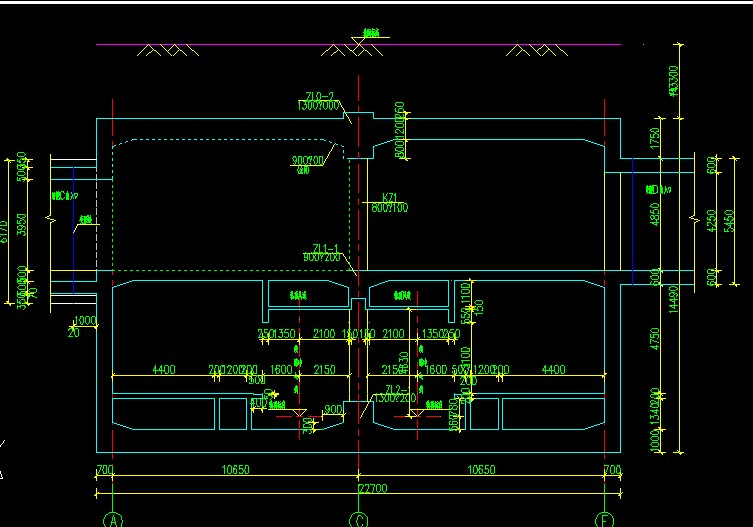Click the ZL1-1 beam label
The image size is (753, 527).
point(326,247)
